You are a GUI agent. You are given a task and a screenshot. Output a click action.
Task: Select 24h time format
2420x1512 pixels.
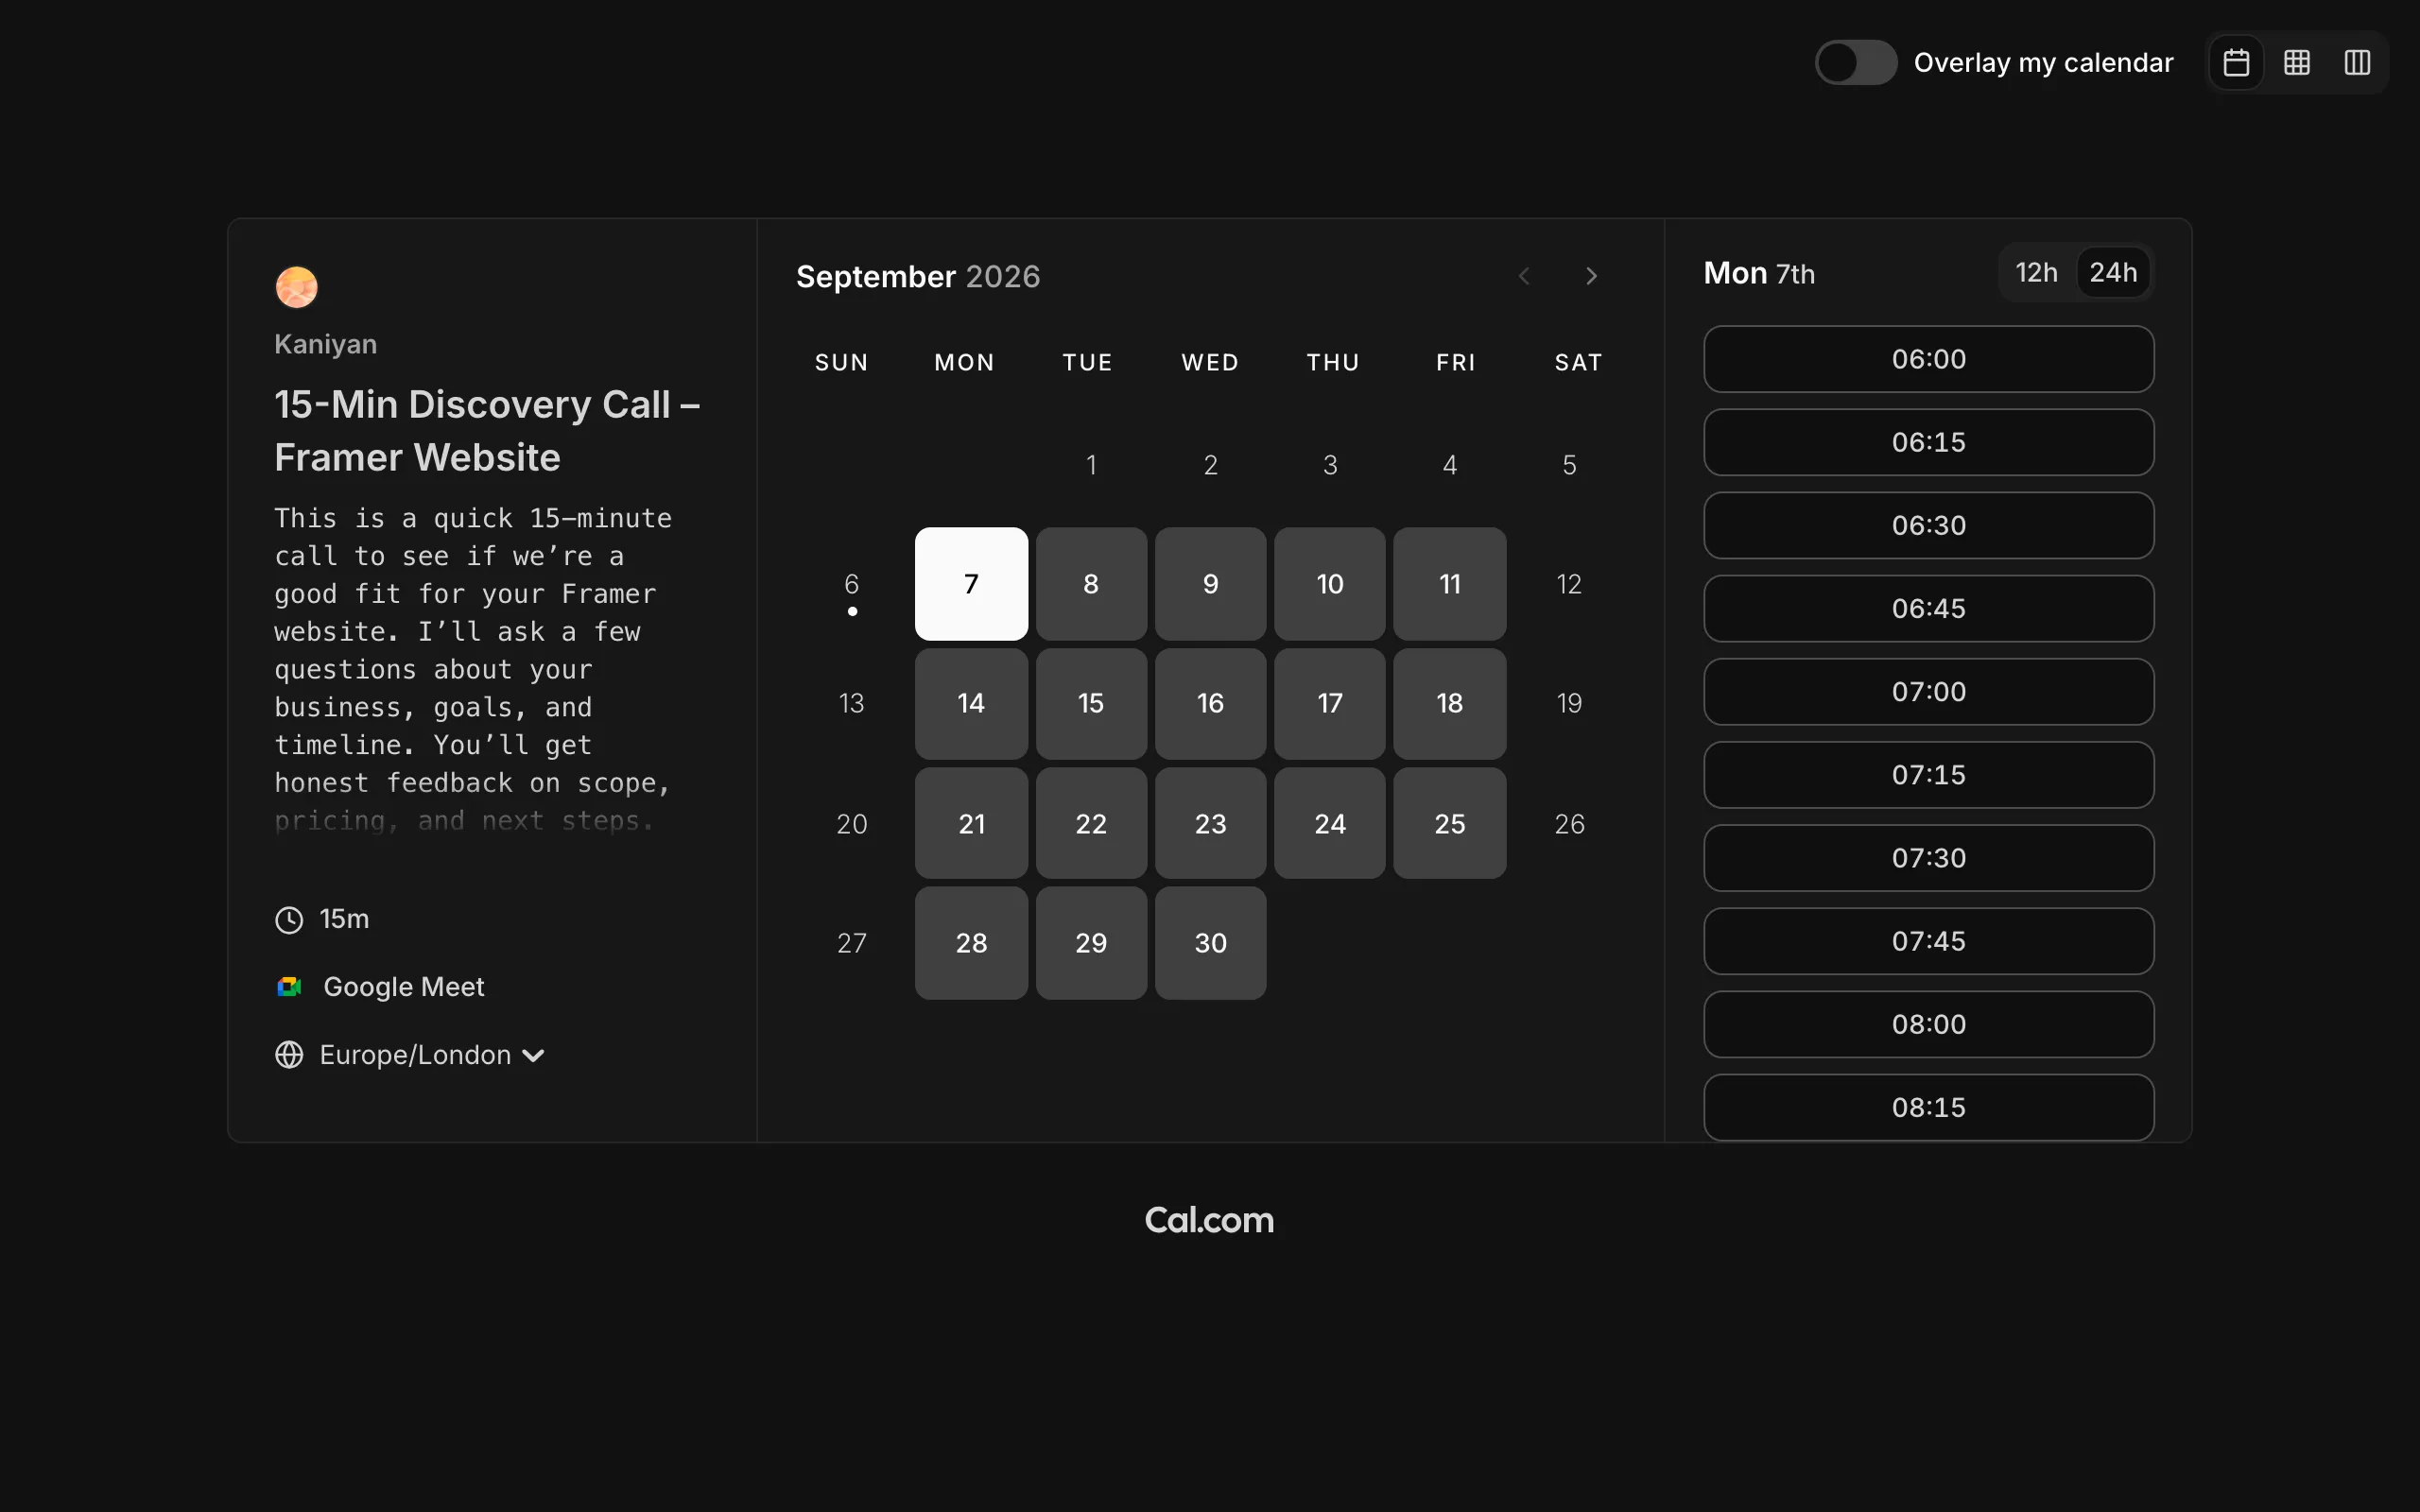pos(2113,272)
